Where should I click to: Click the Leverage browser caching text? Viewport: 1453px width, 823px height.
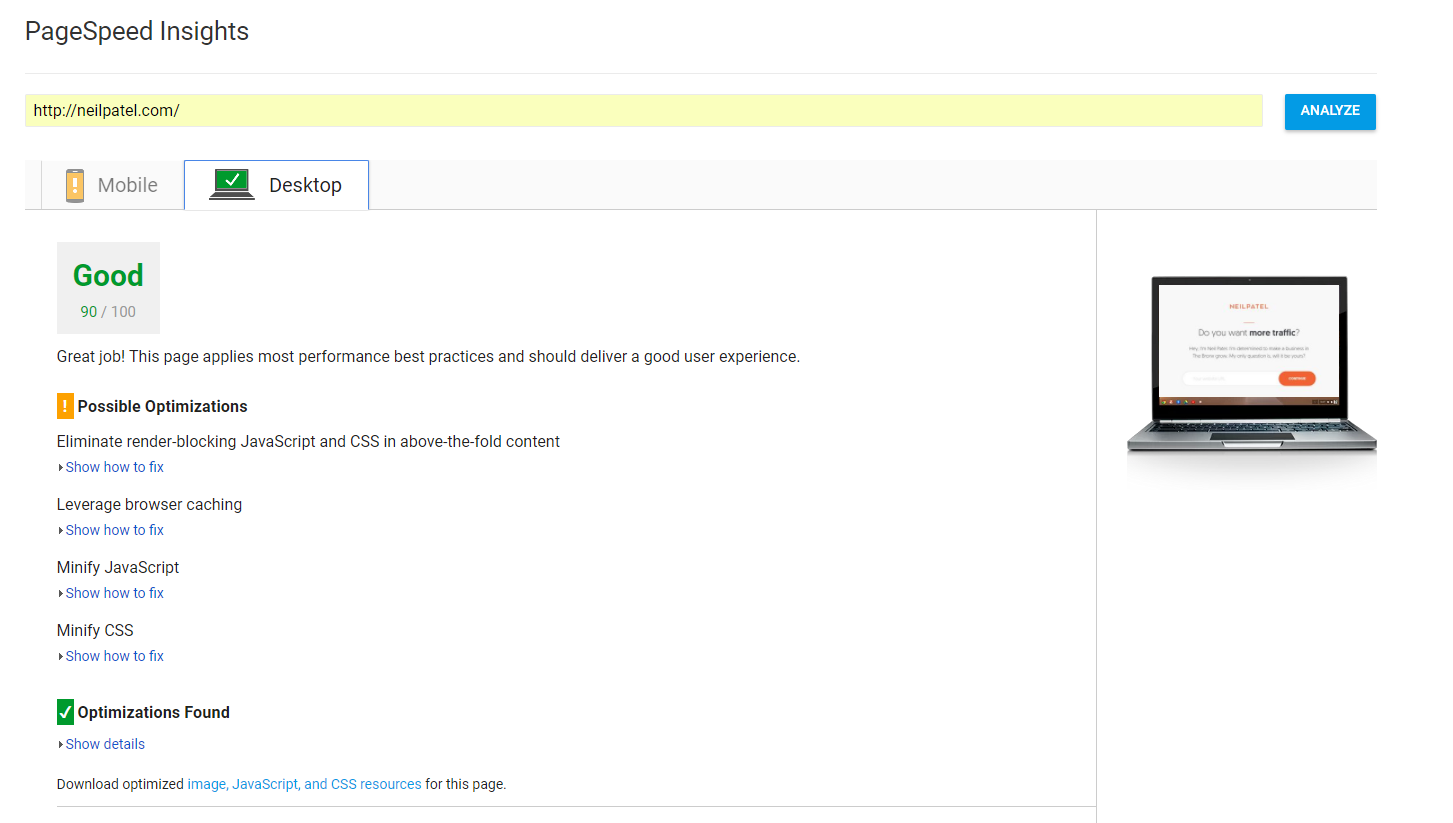coord(149,504)
